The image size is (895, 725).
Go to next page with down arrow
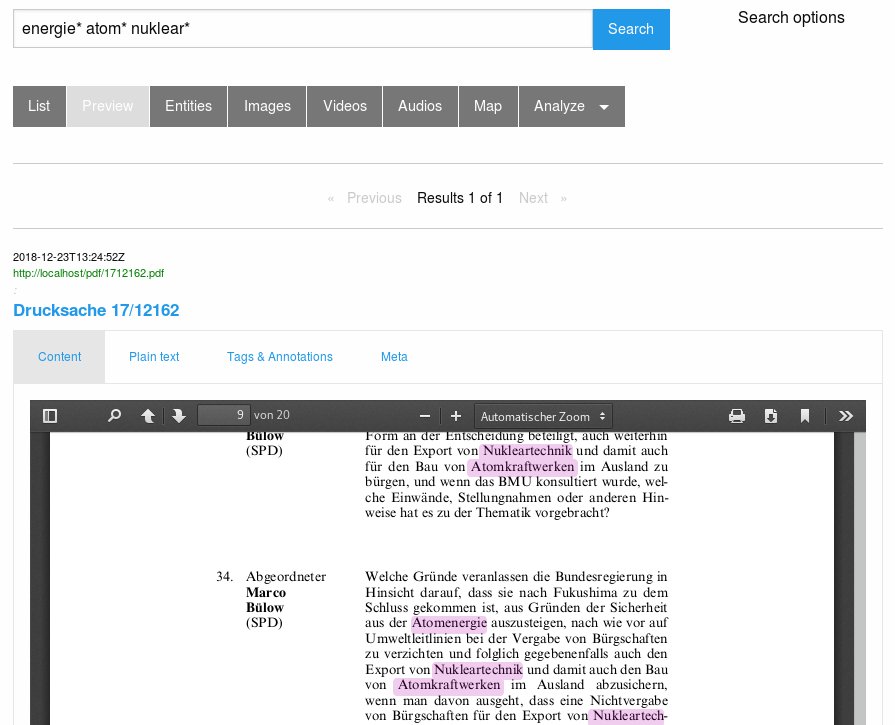[x=179, y=416]
